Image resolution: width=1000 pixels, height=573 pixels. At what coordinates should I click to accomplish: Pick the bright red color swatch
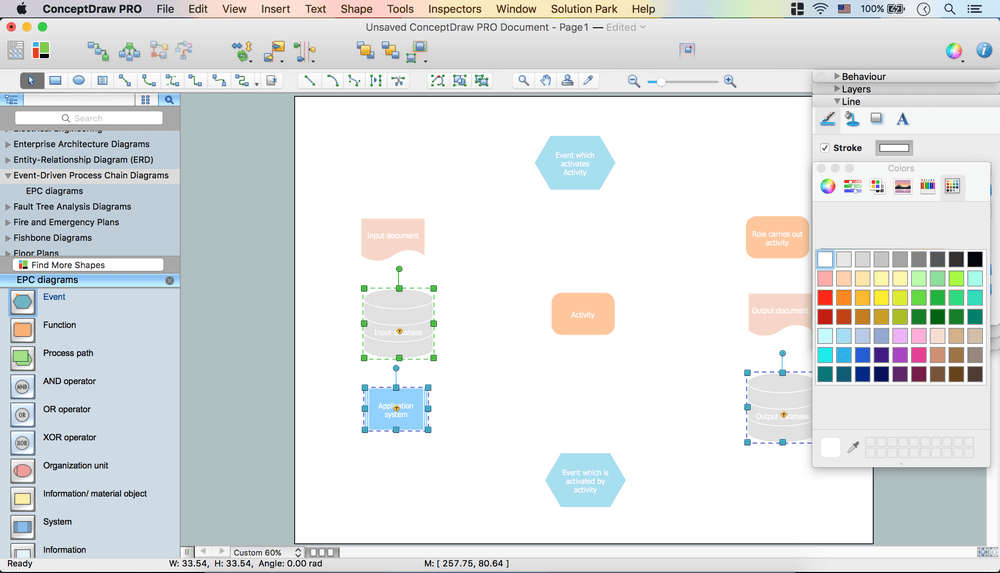coord(825,298)
